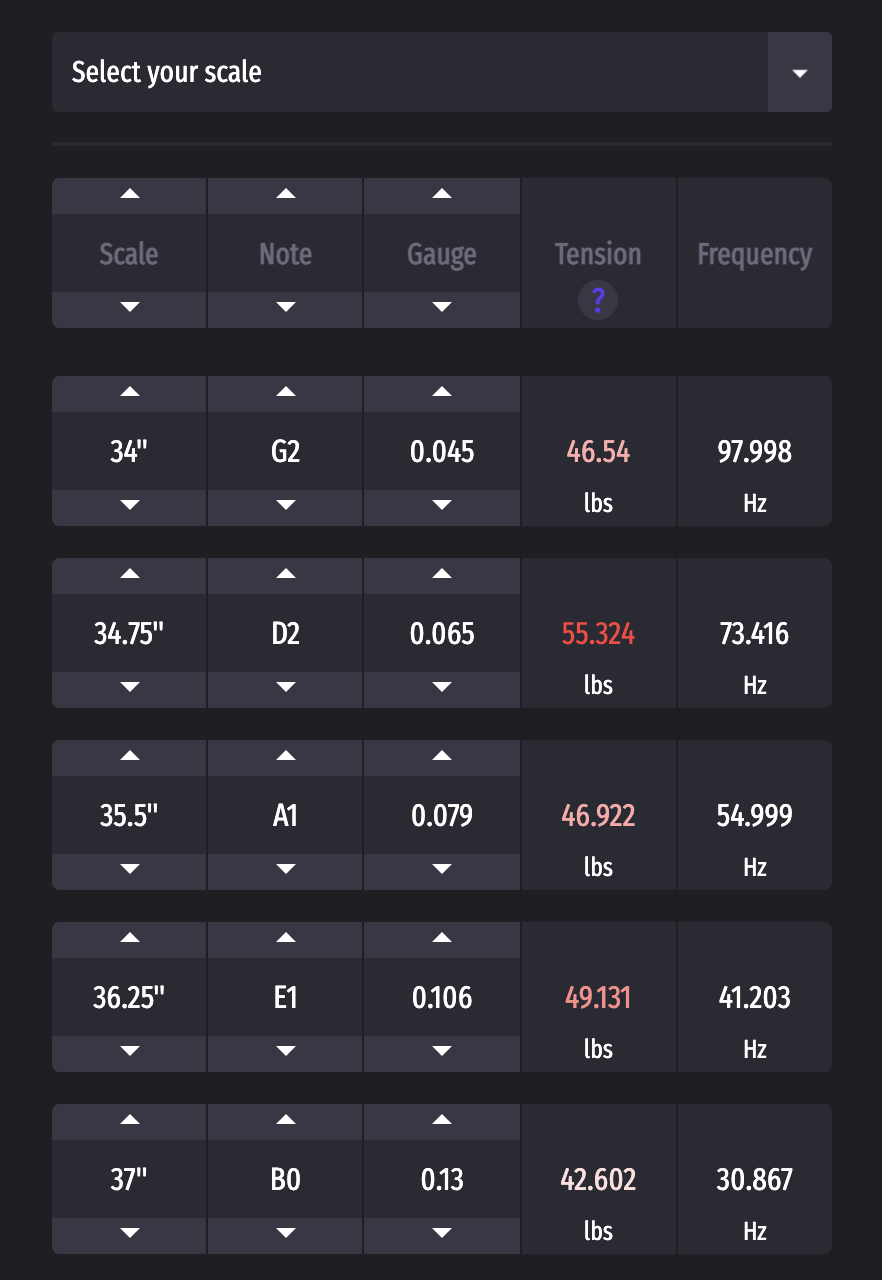The image size is (882, 1280).
Task: Raise the E1 note up arrow
Action: click(285, 939)
